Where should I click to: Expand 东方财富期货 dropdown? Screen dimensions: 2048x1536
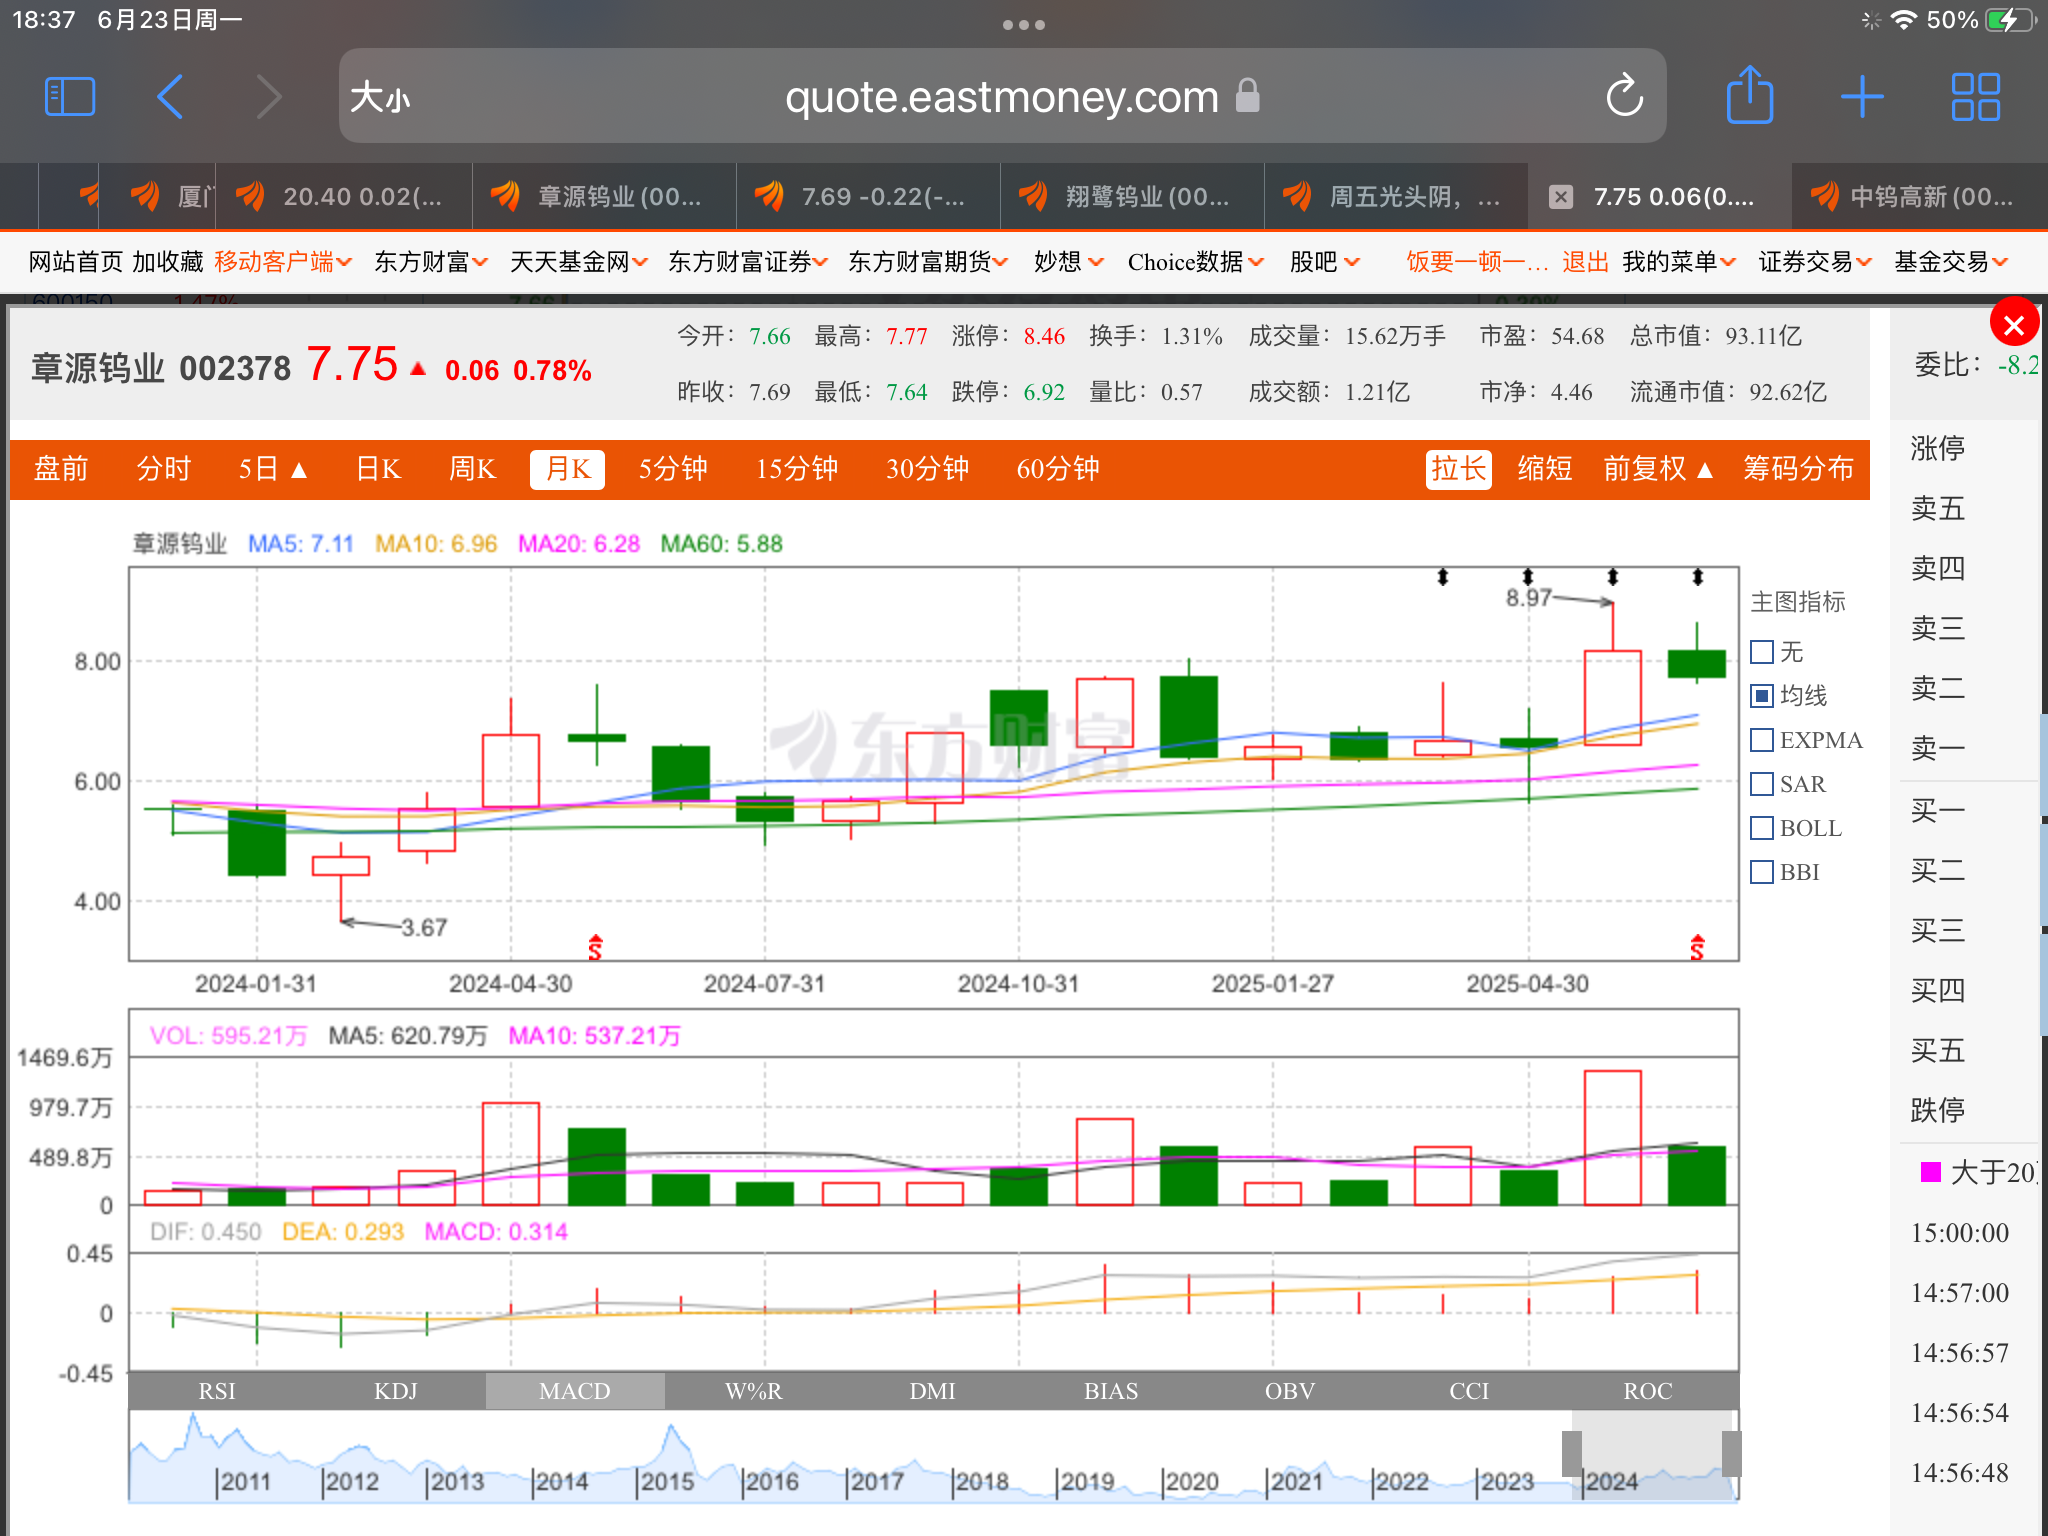[928, 262]
